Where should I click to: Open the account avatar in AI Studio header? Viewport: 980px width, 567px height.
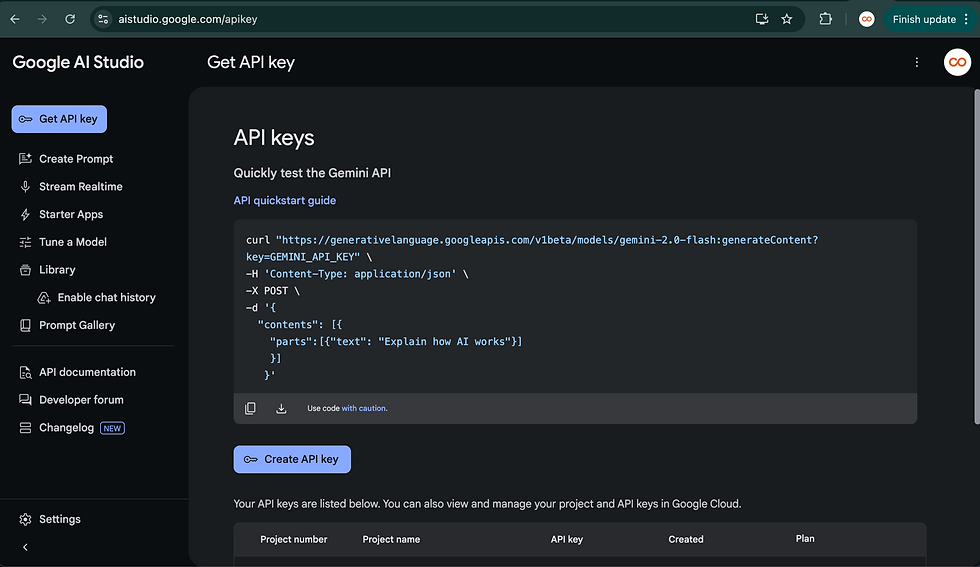[957, 63]
